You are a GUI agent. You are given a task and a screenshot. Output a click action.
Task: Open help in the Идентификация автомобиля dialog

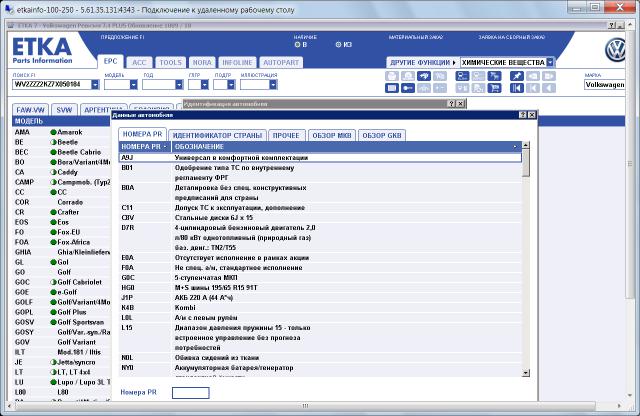(451, 104)
